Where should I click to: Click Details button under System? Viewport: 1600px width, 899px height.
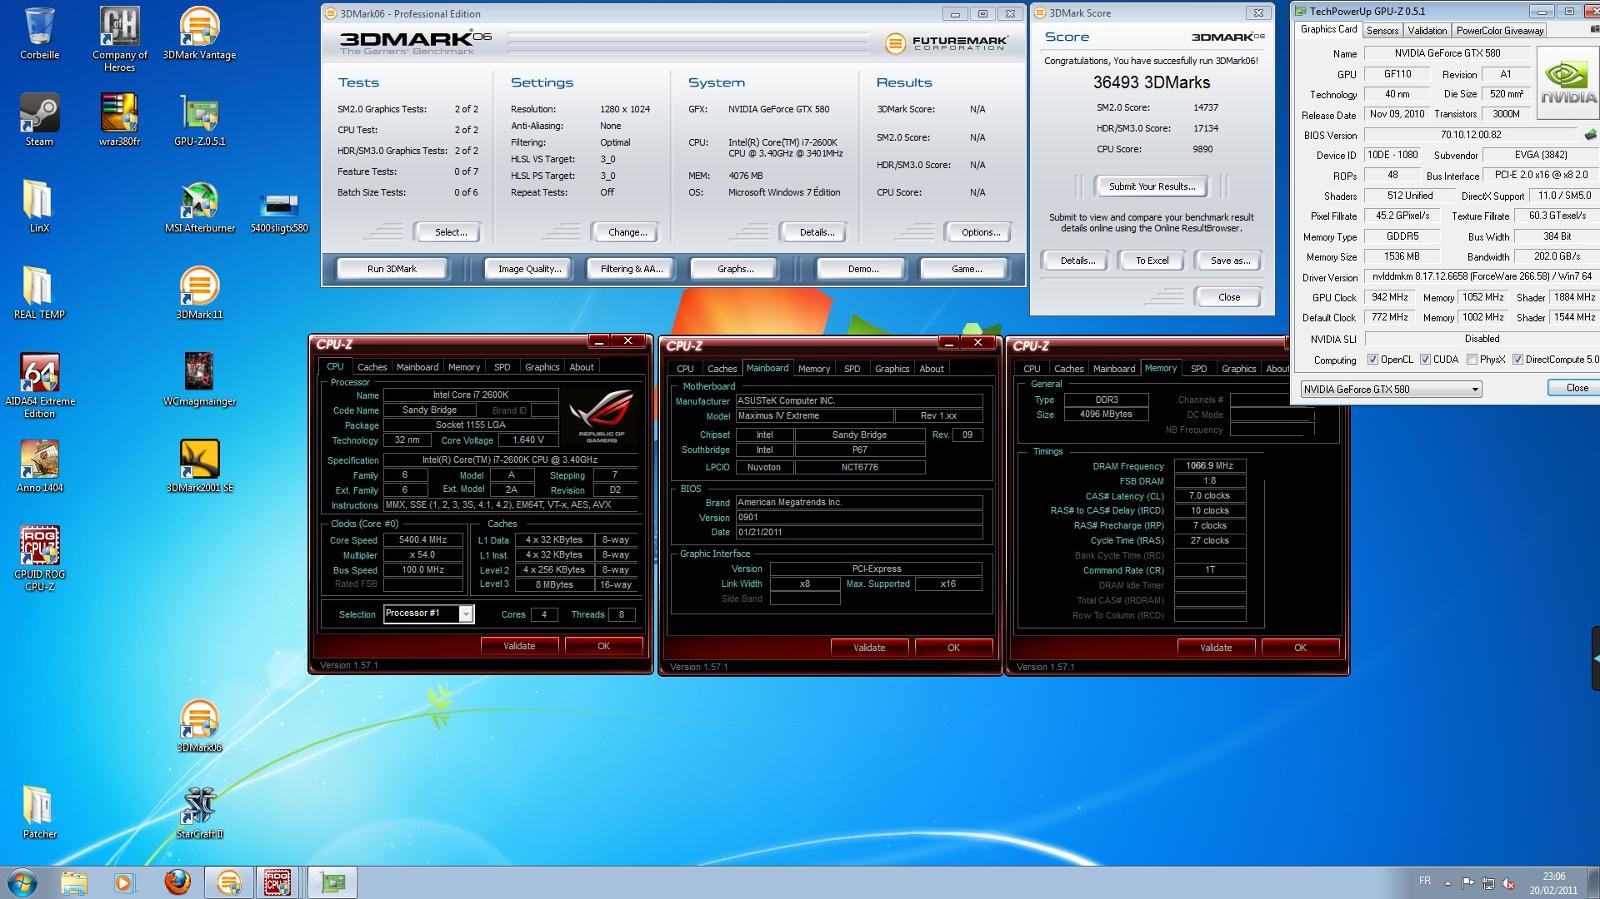[x=817, y=232]
